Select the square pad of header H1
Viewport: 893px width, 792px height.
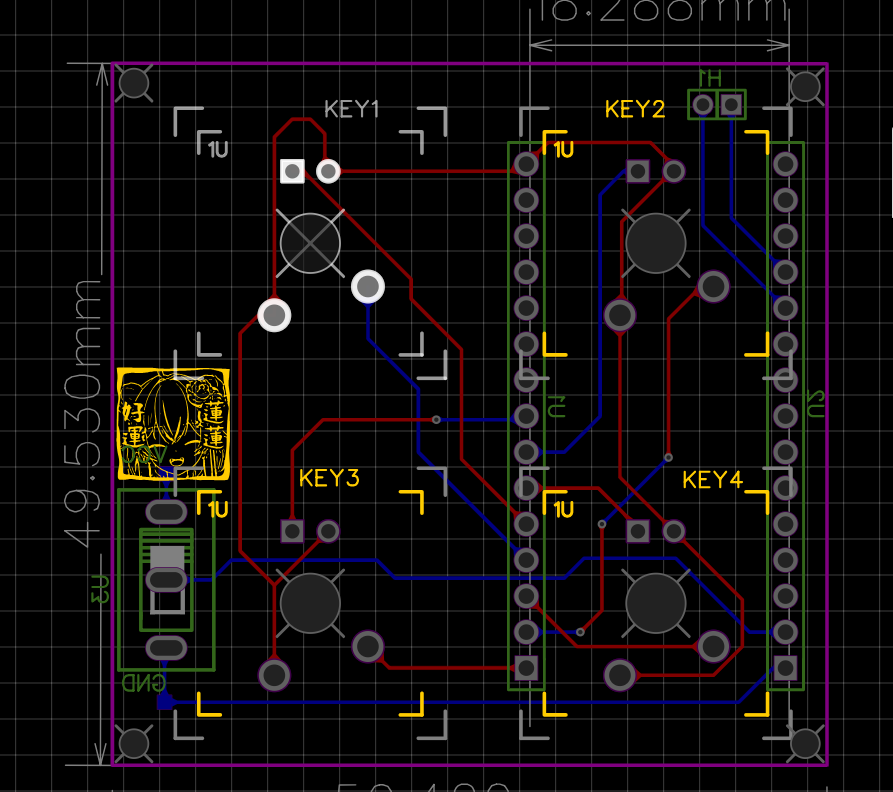(732, 104)
